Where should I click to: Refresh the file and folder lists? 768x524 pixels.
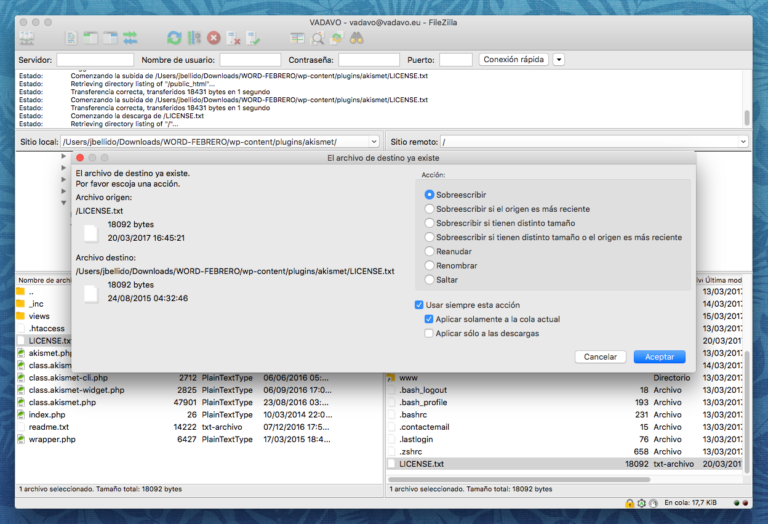point(174,38)
